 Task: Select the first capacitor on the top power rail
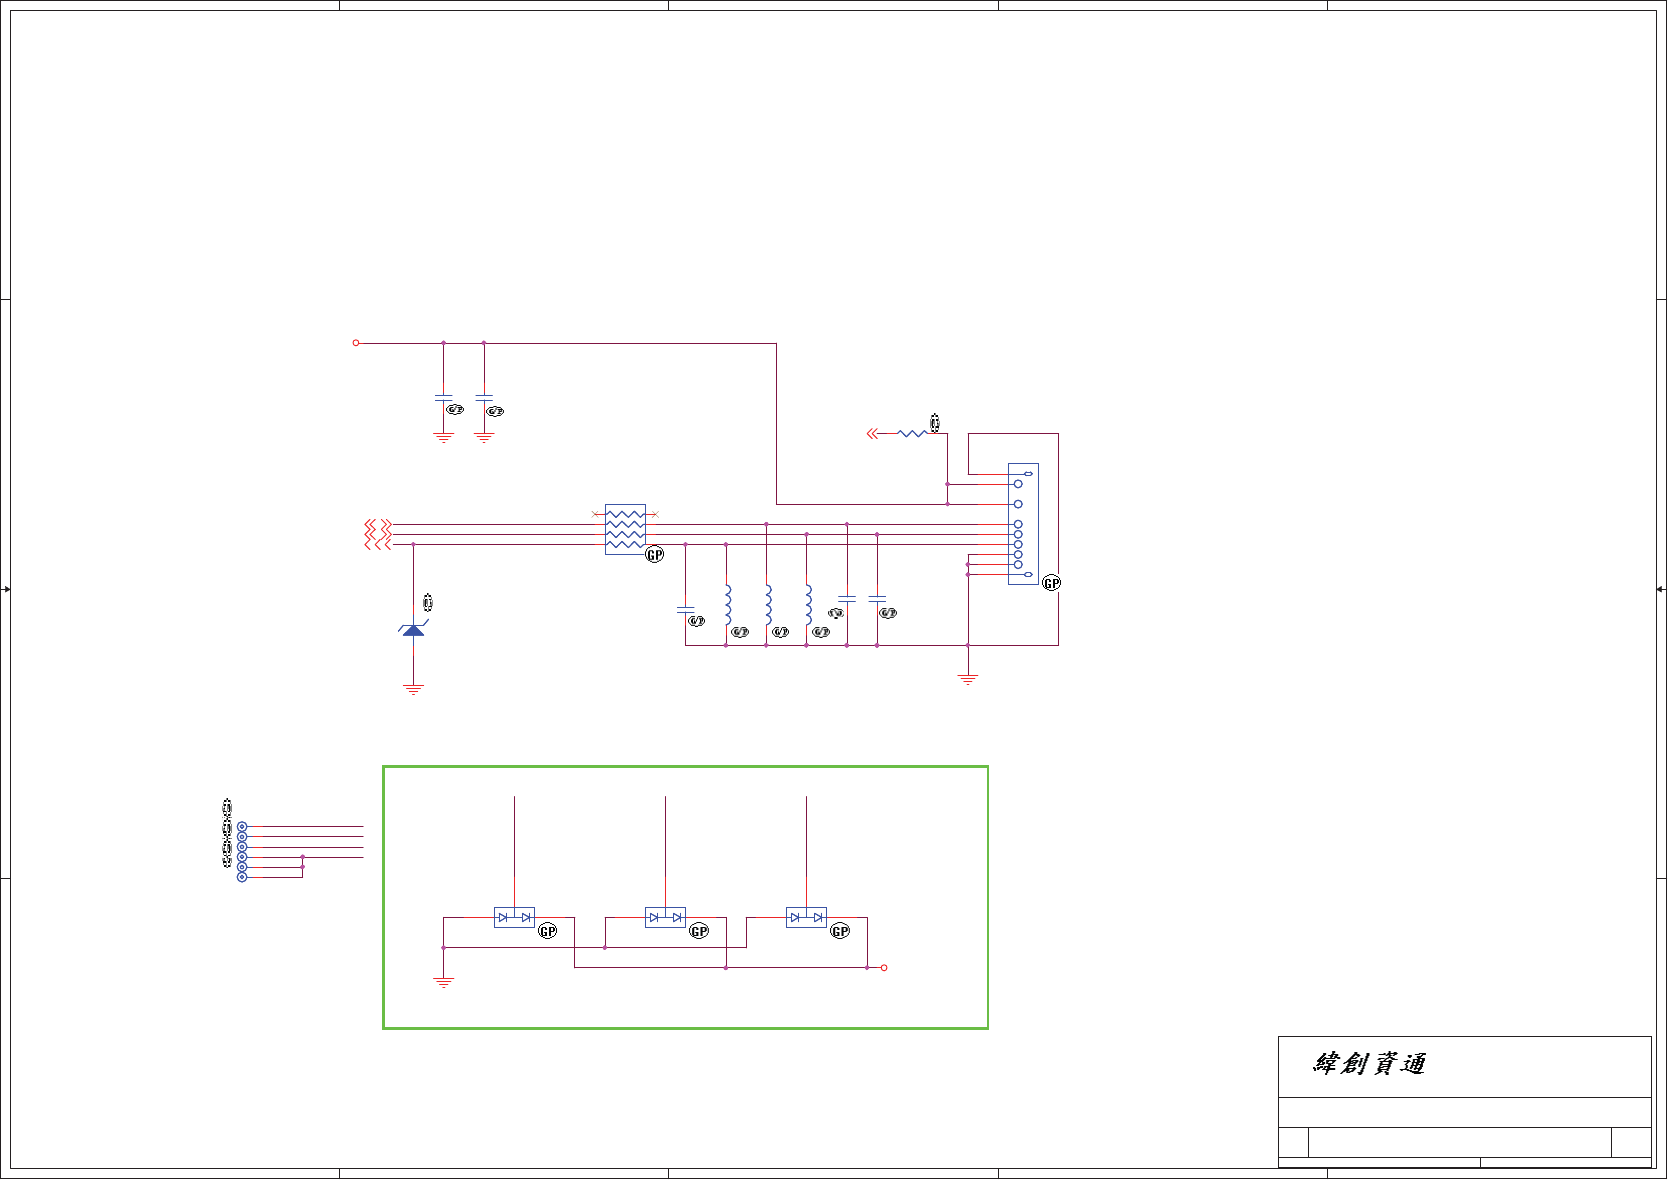pyautogui.click(x=443, y=398)
